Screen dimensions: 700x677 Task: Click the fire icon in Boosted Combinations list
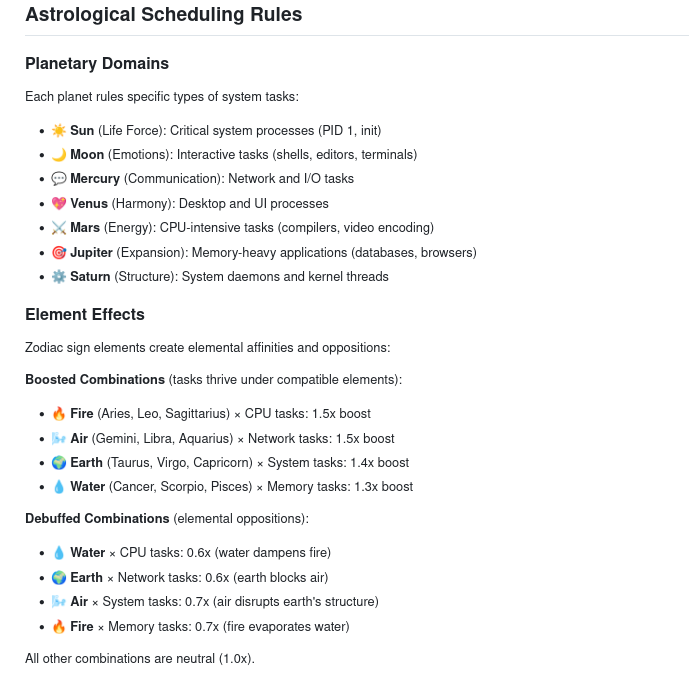58,413
